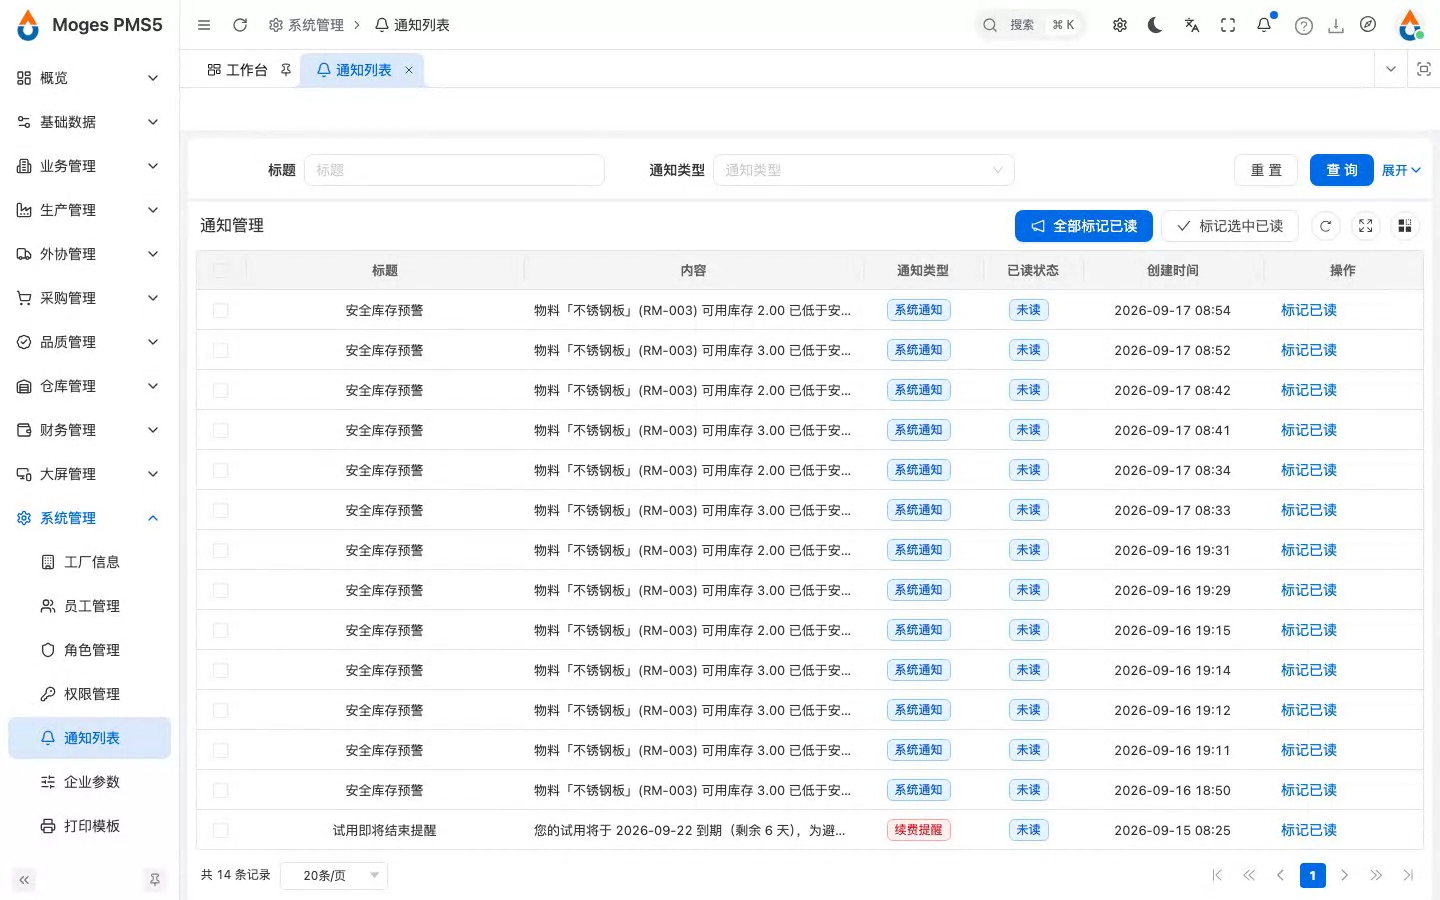The image size is (1440, 900).
Task: Click the 标记选中已读 button
Action: (1230, 226)
